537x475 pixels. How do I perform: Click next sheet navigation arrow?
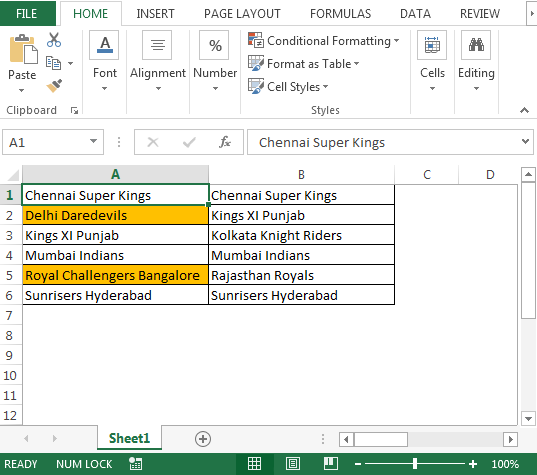[54, 438]
